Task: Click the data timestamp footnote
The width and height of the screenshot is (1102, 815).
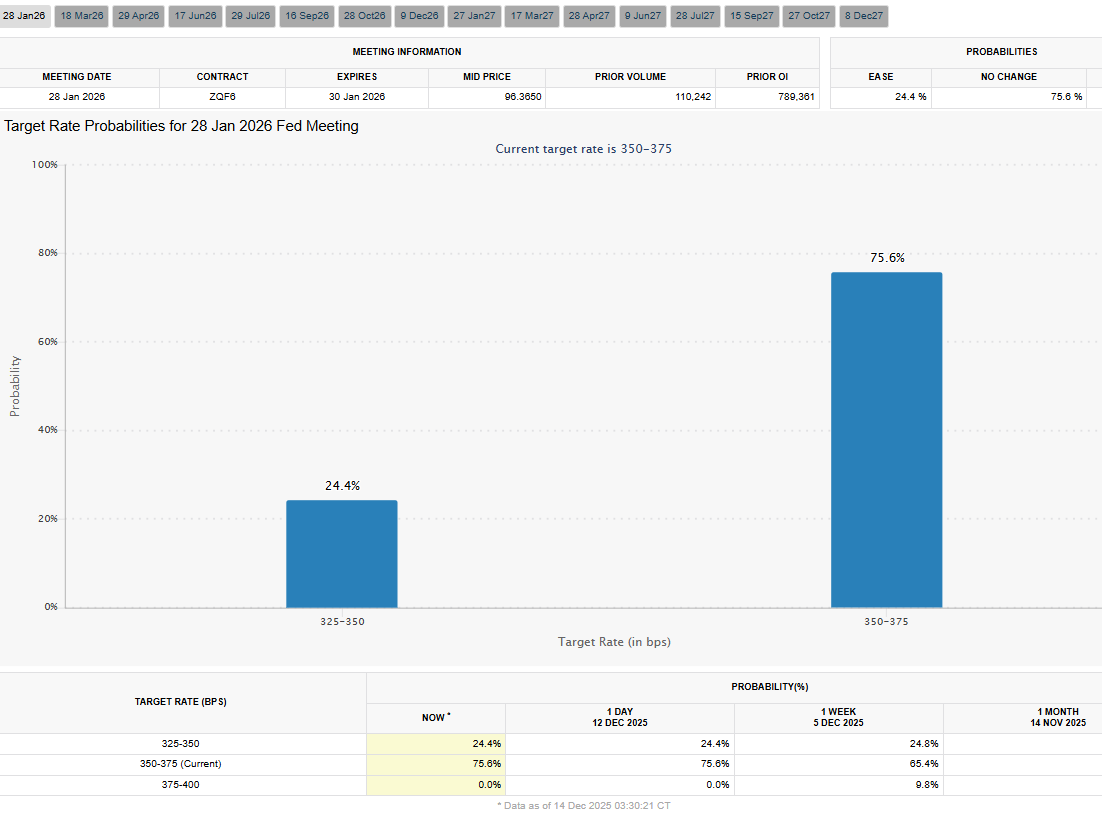Action: 583,806
